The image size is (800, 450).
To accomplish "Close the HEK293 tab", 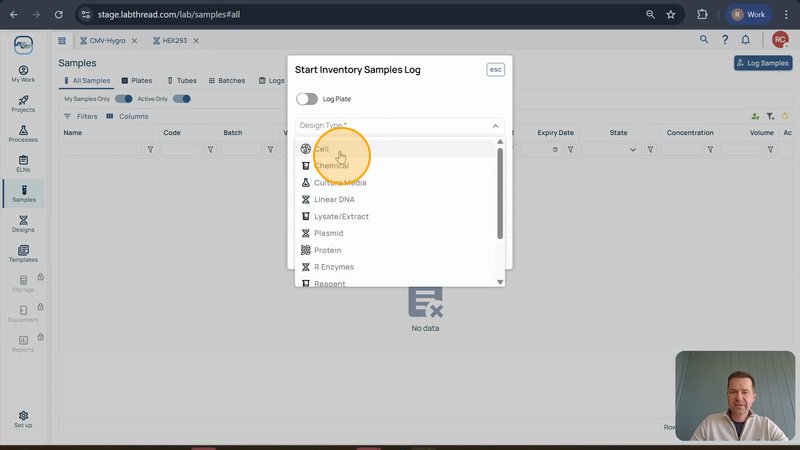I will 196,40.
